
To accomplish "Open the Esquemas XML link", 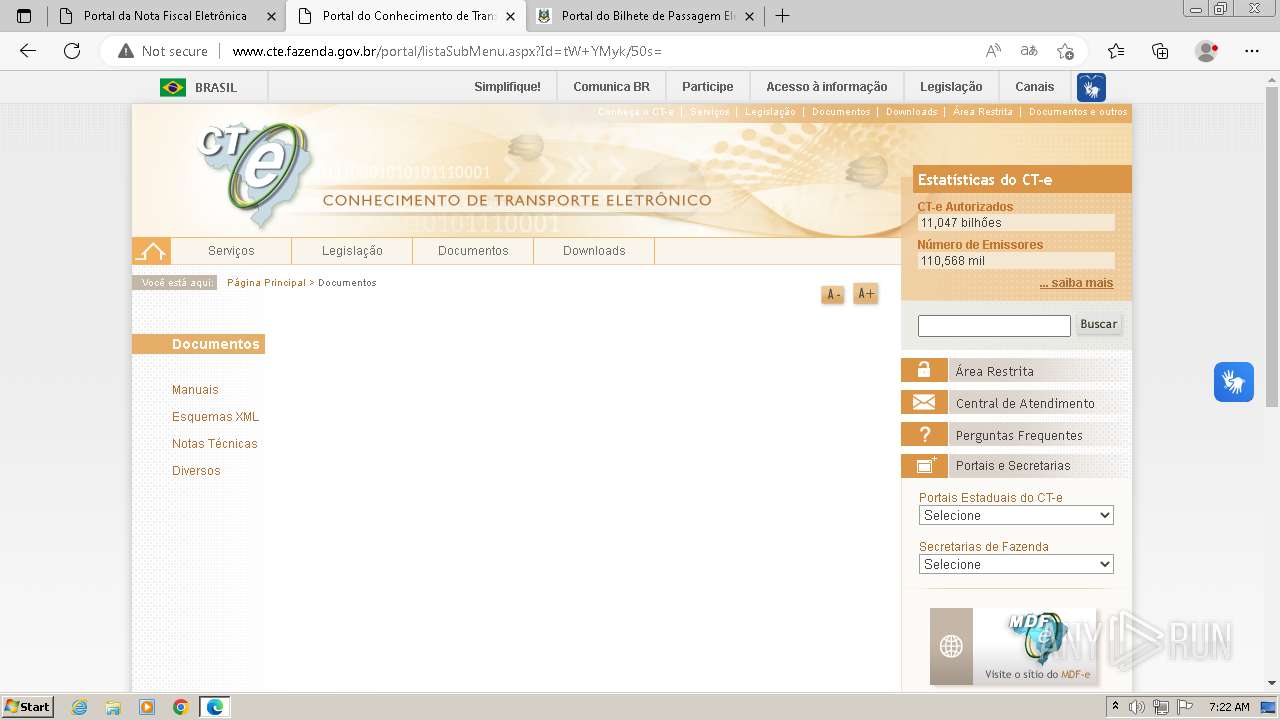I will [x=215, y=417].
